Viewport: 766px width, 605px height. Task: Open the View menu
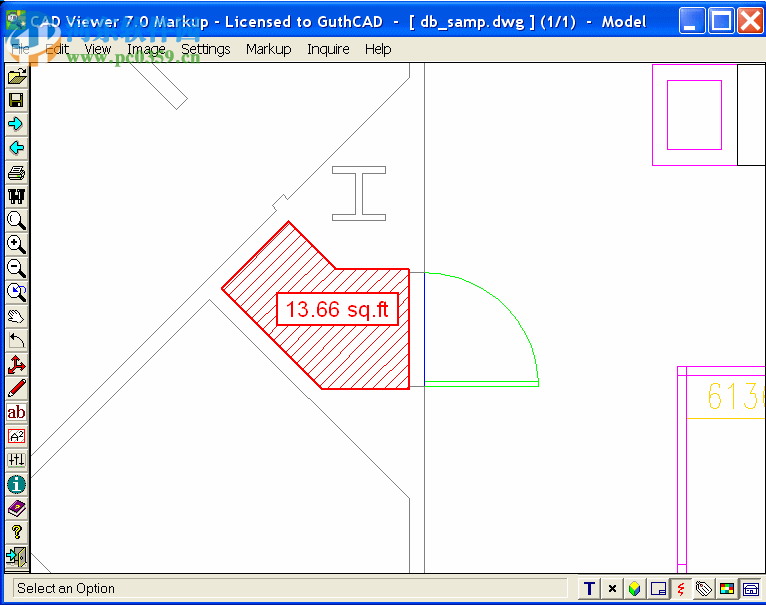[98, 49]
